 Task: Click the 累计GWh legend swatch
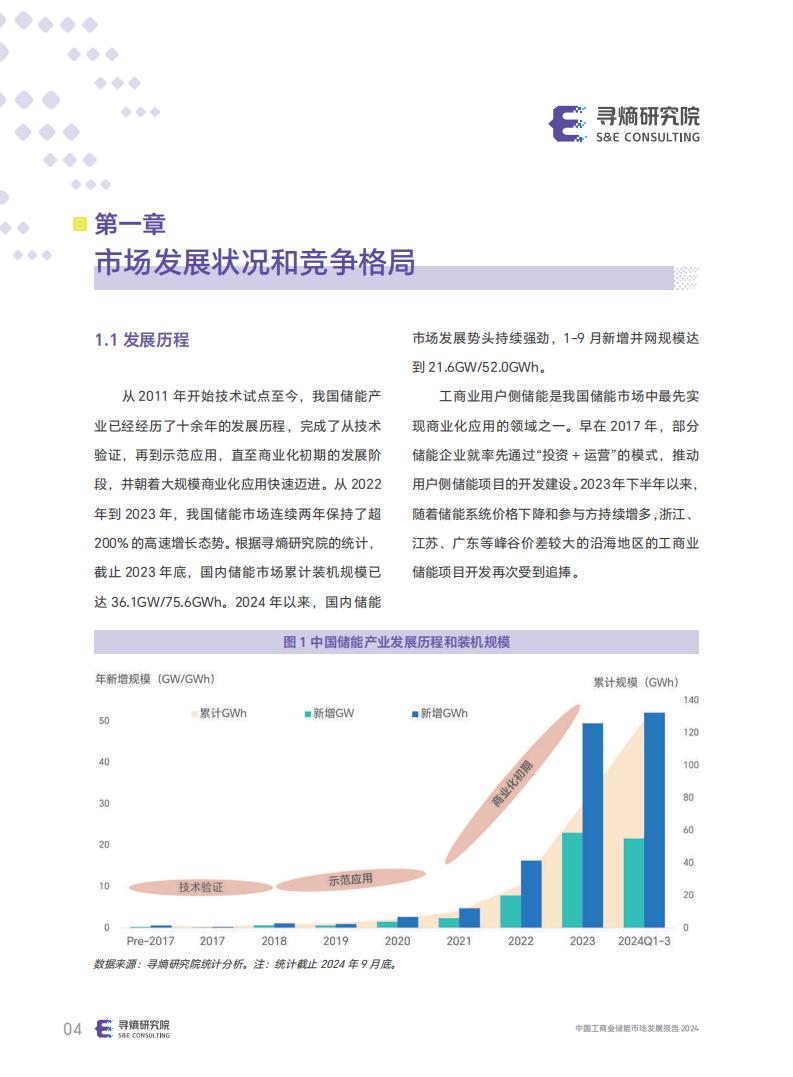pyautogui.click(x=194, y=714)
